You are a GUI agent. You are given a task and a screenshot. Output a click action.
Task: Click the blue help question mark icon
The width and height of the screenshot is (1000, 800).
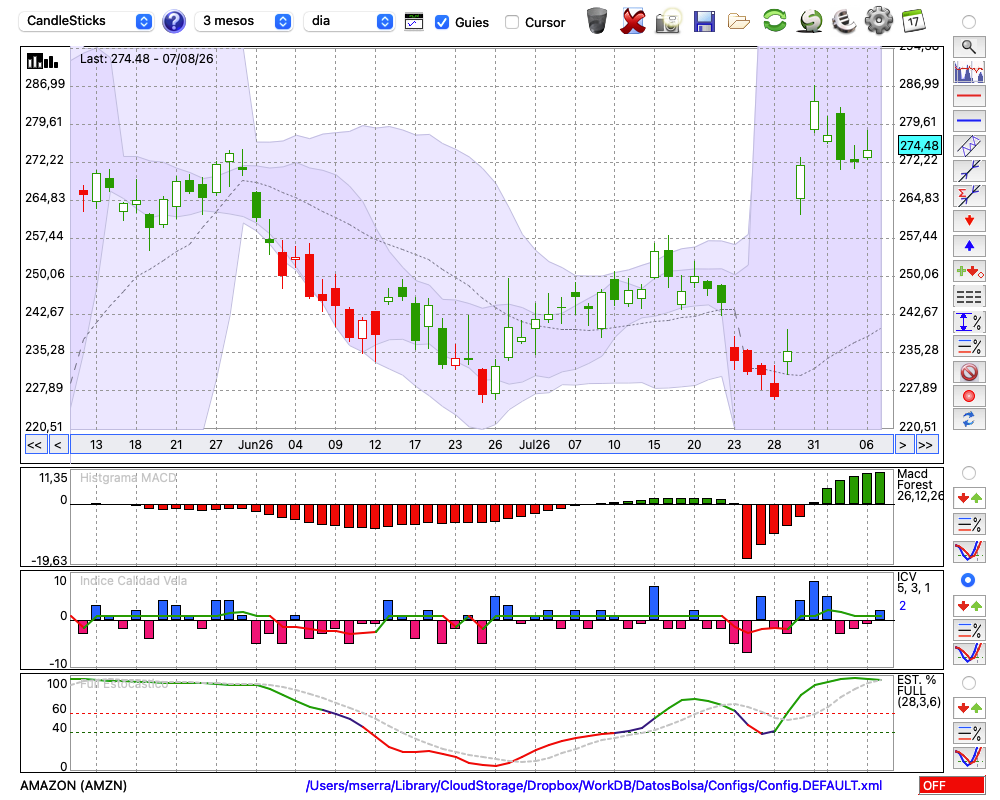(173, 22)
